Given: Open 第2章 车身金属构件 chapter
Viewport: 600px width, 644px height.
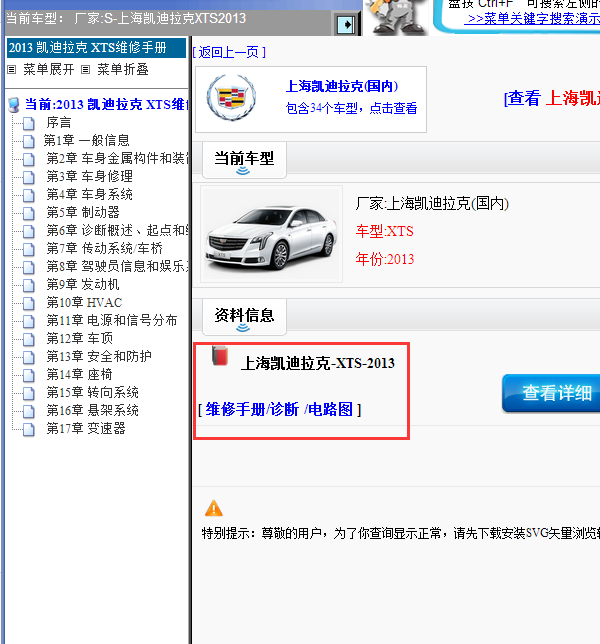Looking at the screenshot, I should click(x=117, y=159).
